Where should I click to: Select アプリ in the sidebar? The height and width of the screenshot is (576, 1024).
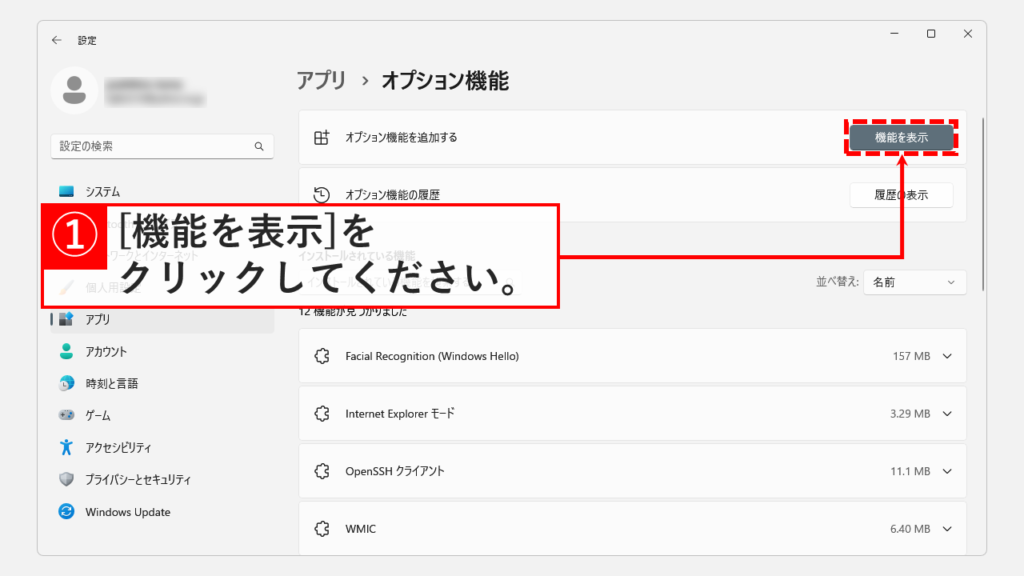pos(97,320)
